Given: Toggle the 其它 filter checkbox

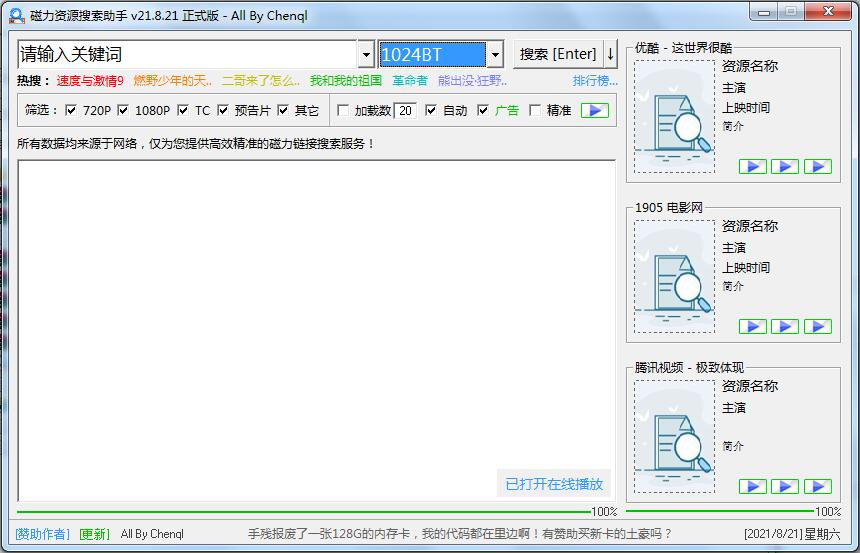Looking at the screenshot, I should pyautogui.click(x=282, y=110).
